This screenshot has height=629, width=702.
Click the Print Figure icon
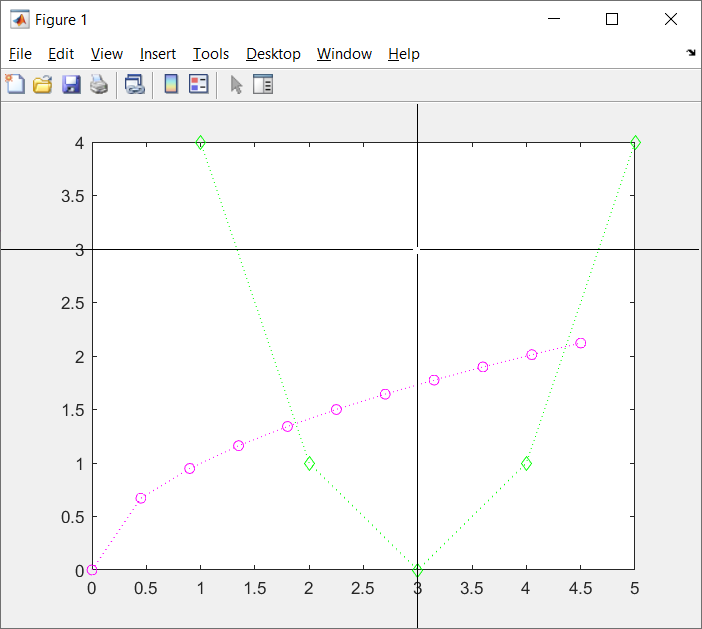[x=98, y=84]
